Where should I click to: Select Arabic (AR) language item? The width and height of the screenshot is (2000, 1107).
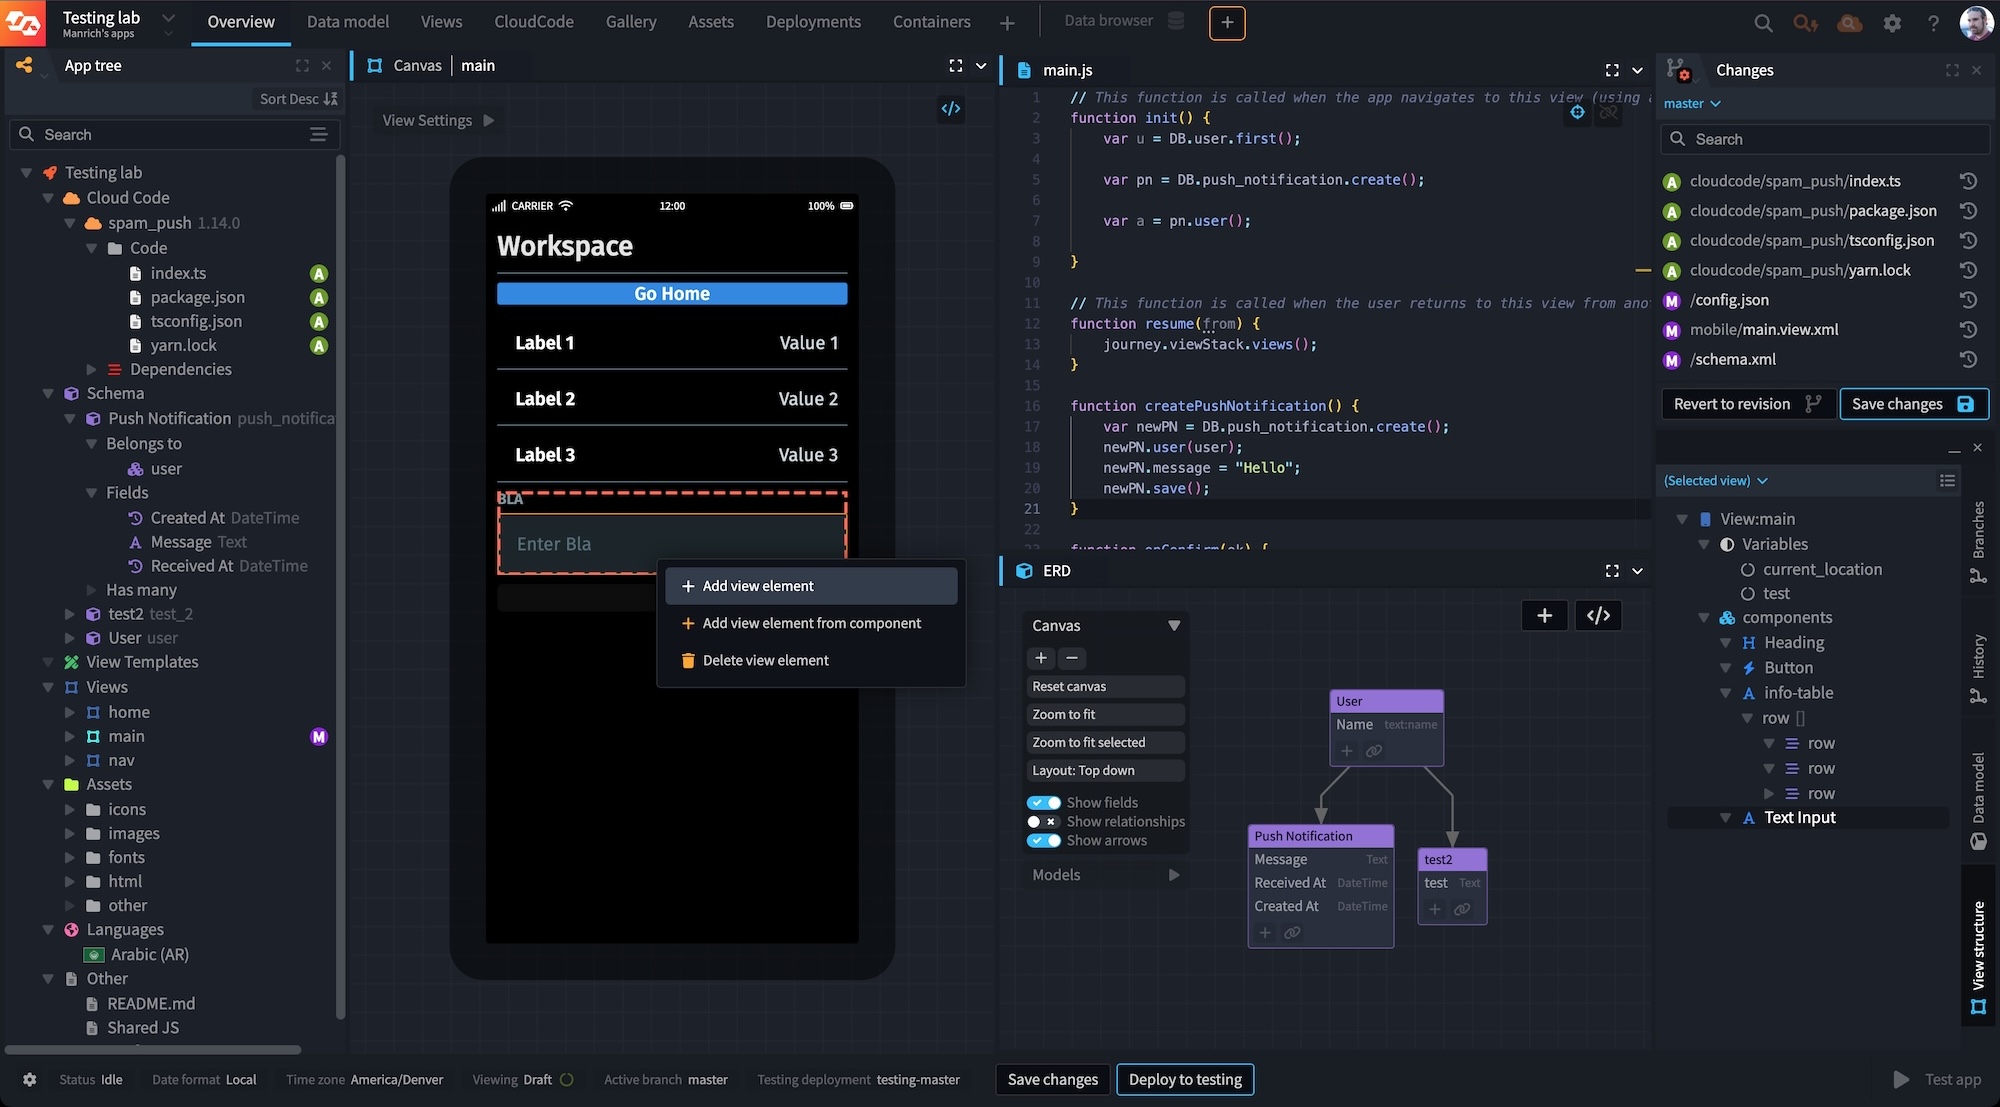150,954
